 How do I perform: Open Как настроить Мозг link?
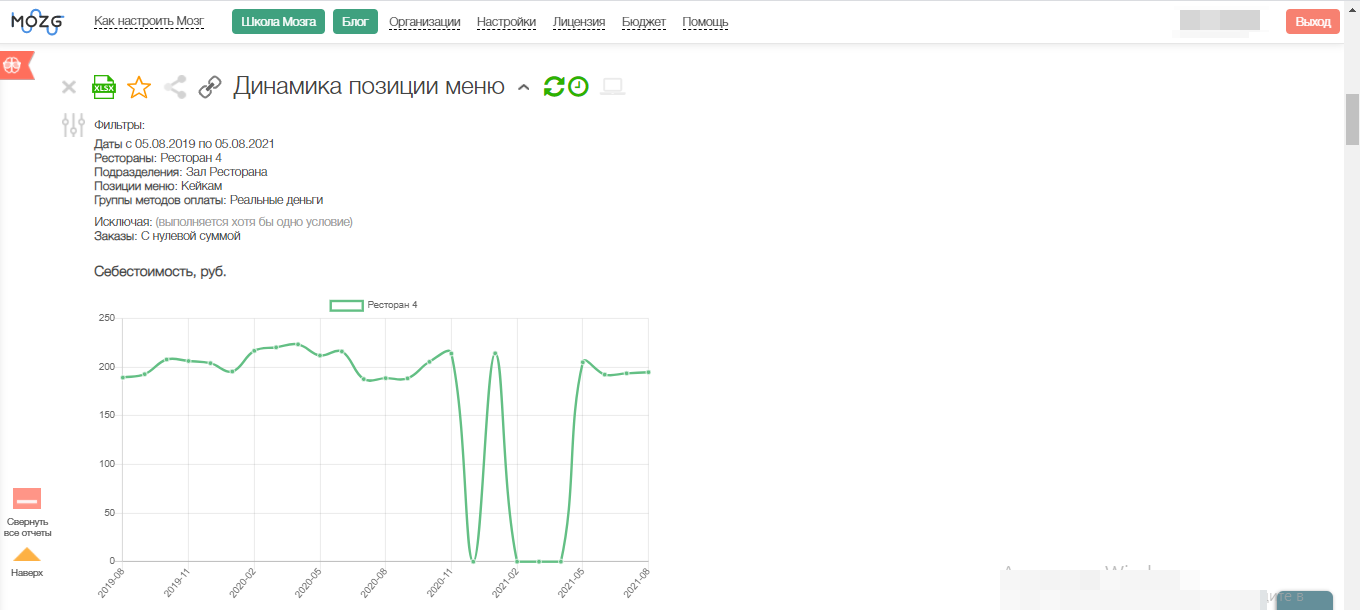click(149, 21)
